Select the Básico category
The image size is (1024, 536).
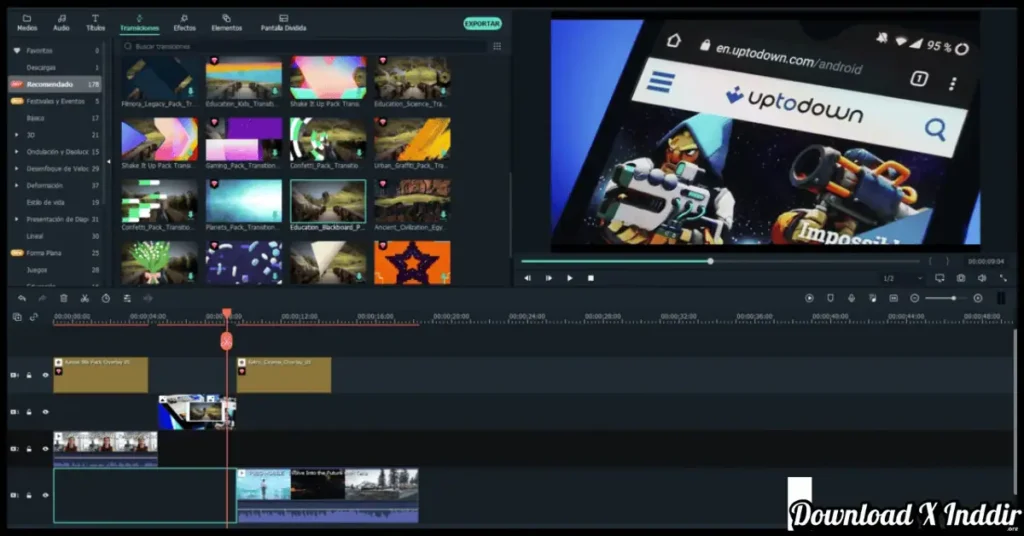click(x=55, y=118)
